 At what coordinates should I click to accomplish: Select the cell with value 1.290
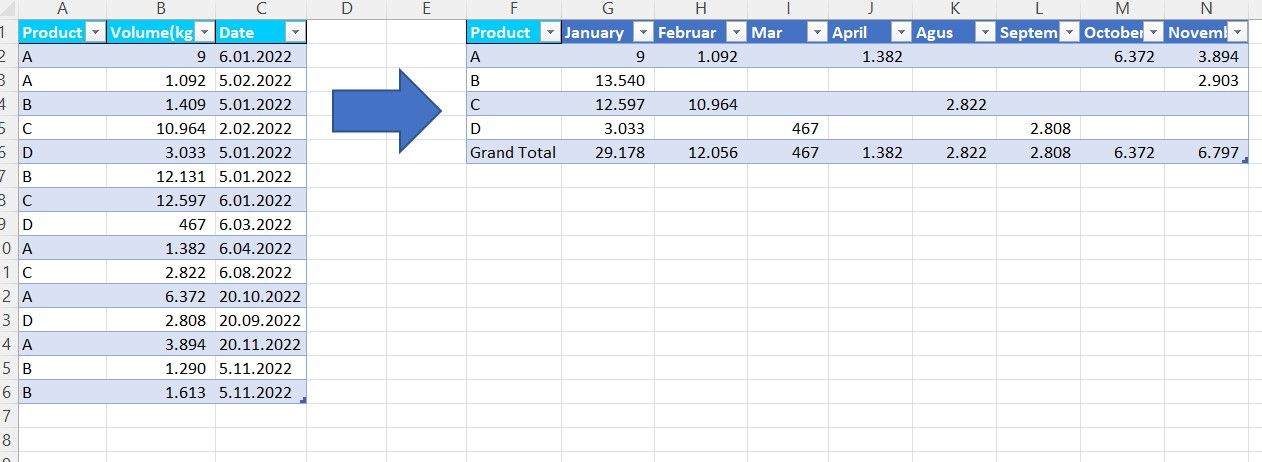tap(161, 369)
